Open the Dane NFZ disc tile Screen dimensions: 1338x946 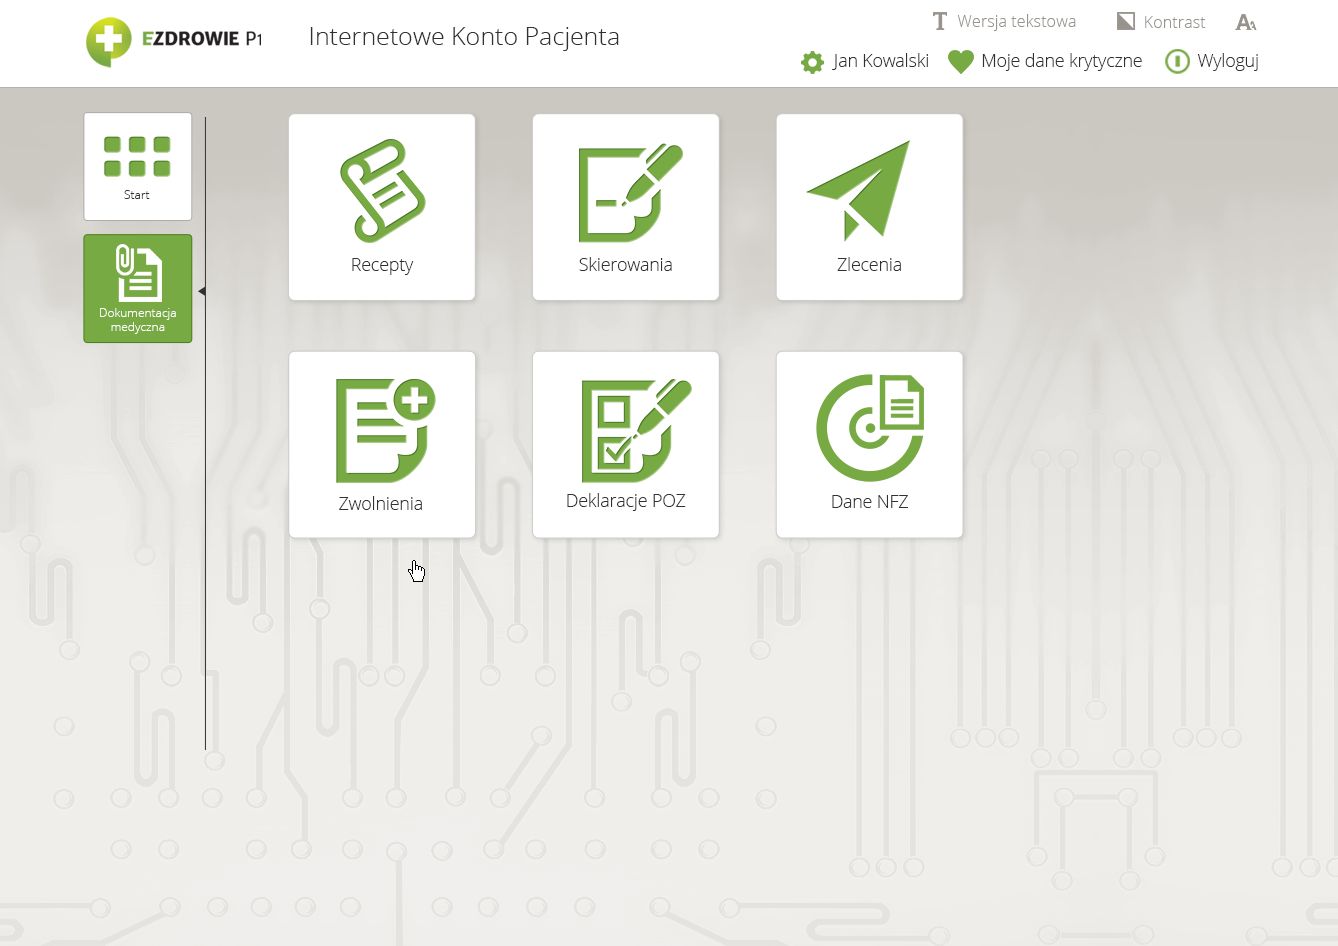[x=870, y=445]
